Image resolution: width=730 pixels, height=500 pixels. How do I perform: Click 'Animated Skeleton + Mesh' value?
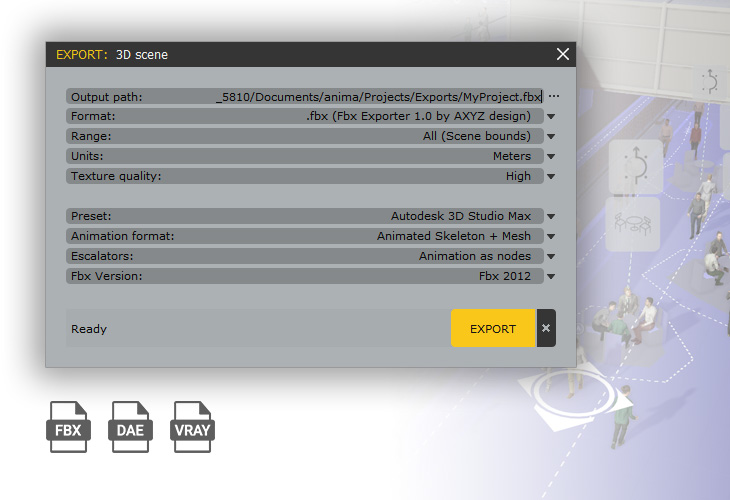point(454,236)
